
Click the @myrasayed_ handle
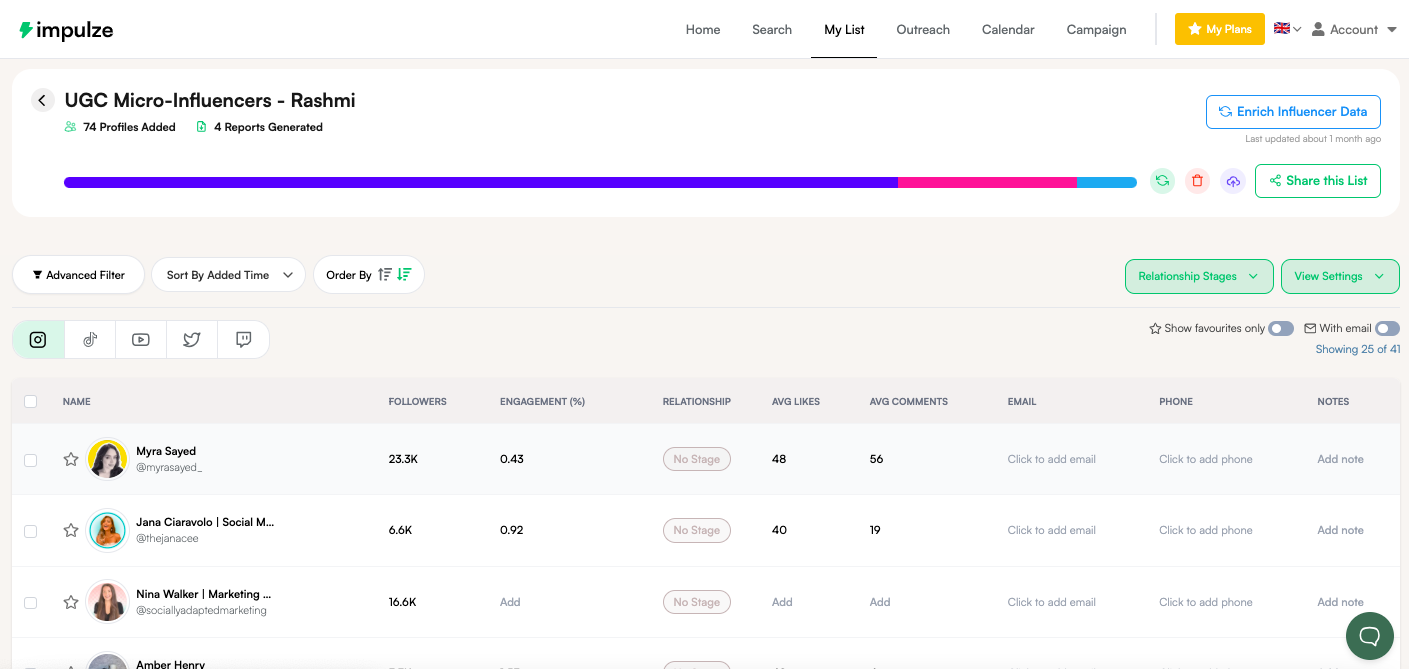tap(169, 467)
